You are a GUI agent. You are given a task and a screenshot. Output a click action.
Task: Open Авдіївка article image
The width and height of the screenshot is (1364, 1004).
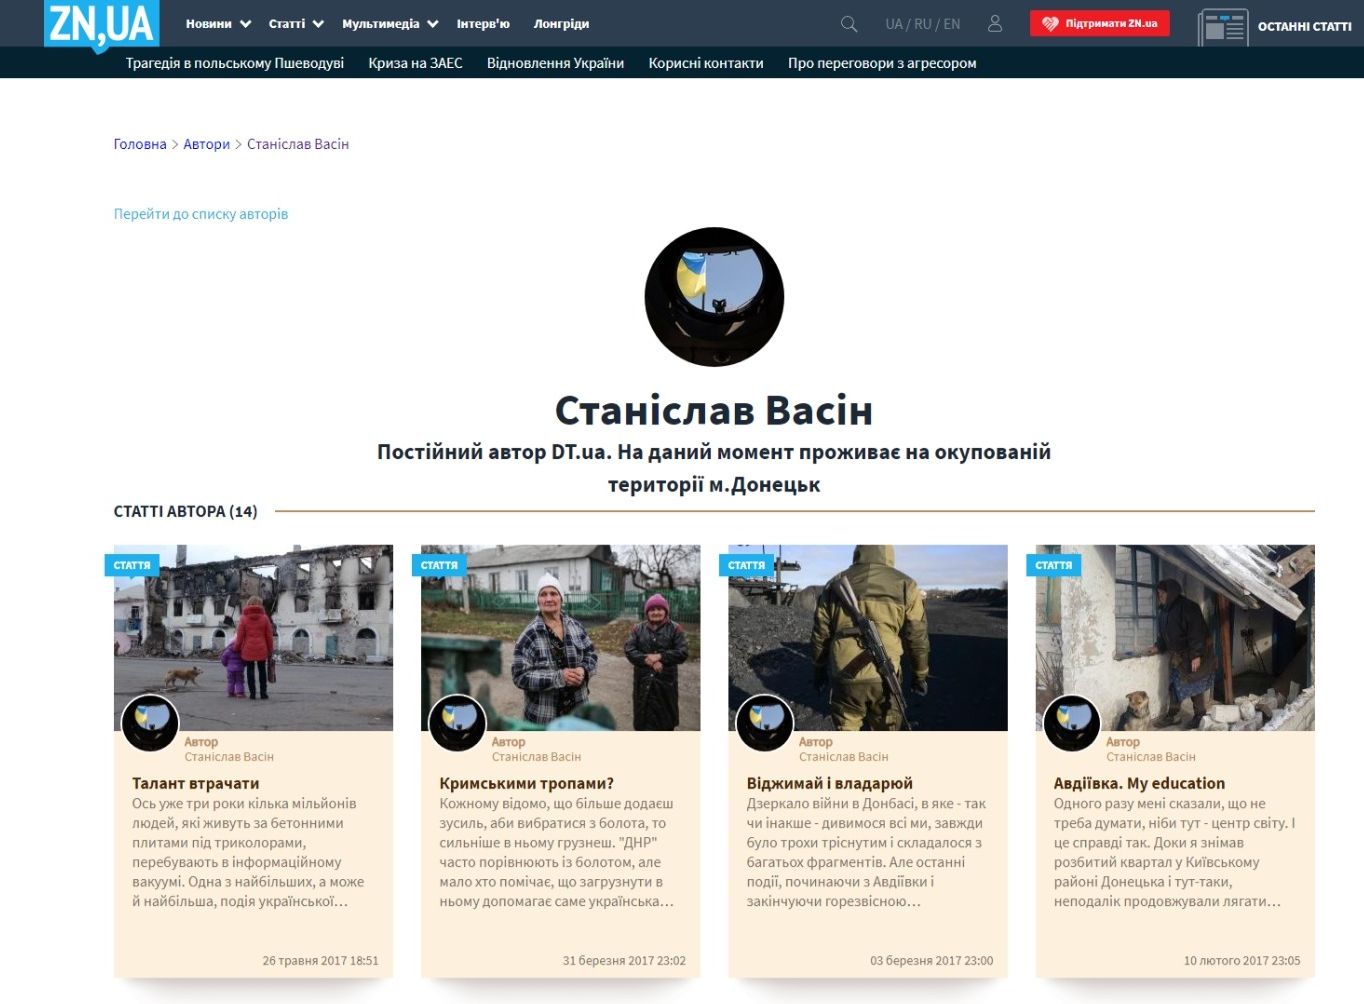click(x=1175, y=638)
